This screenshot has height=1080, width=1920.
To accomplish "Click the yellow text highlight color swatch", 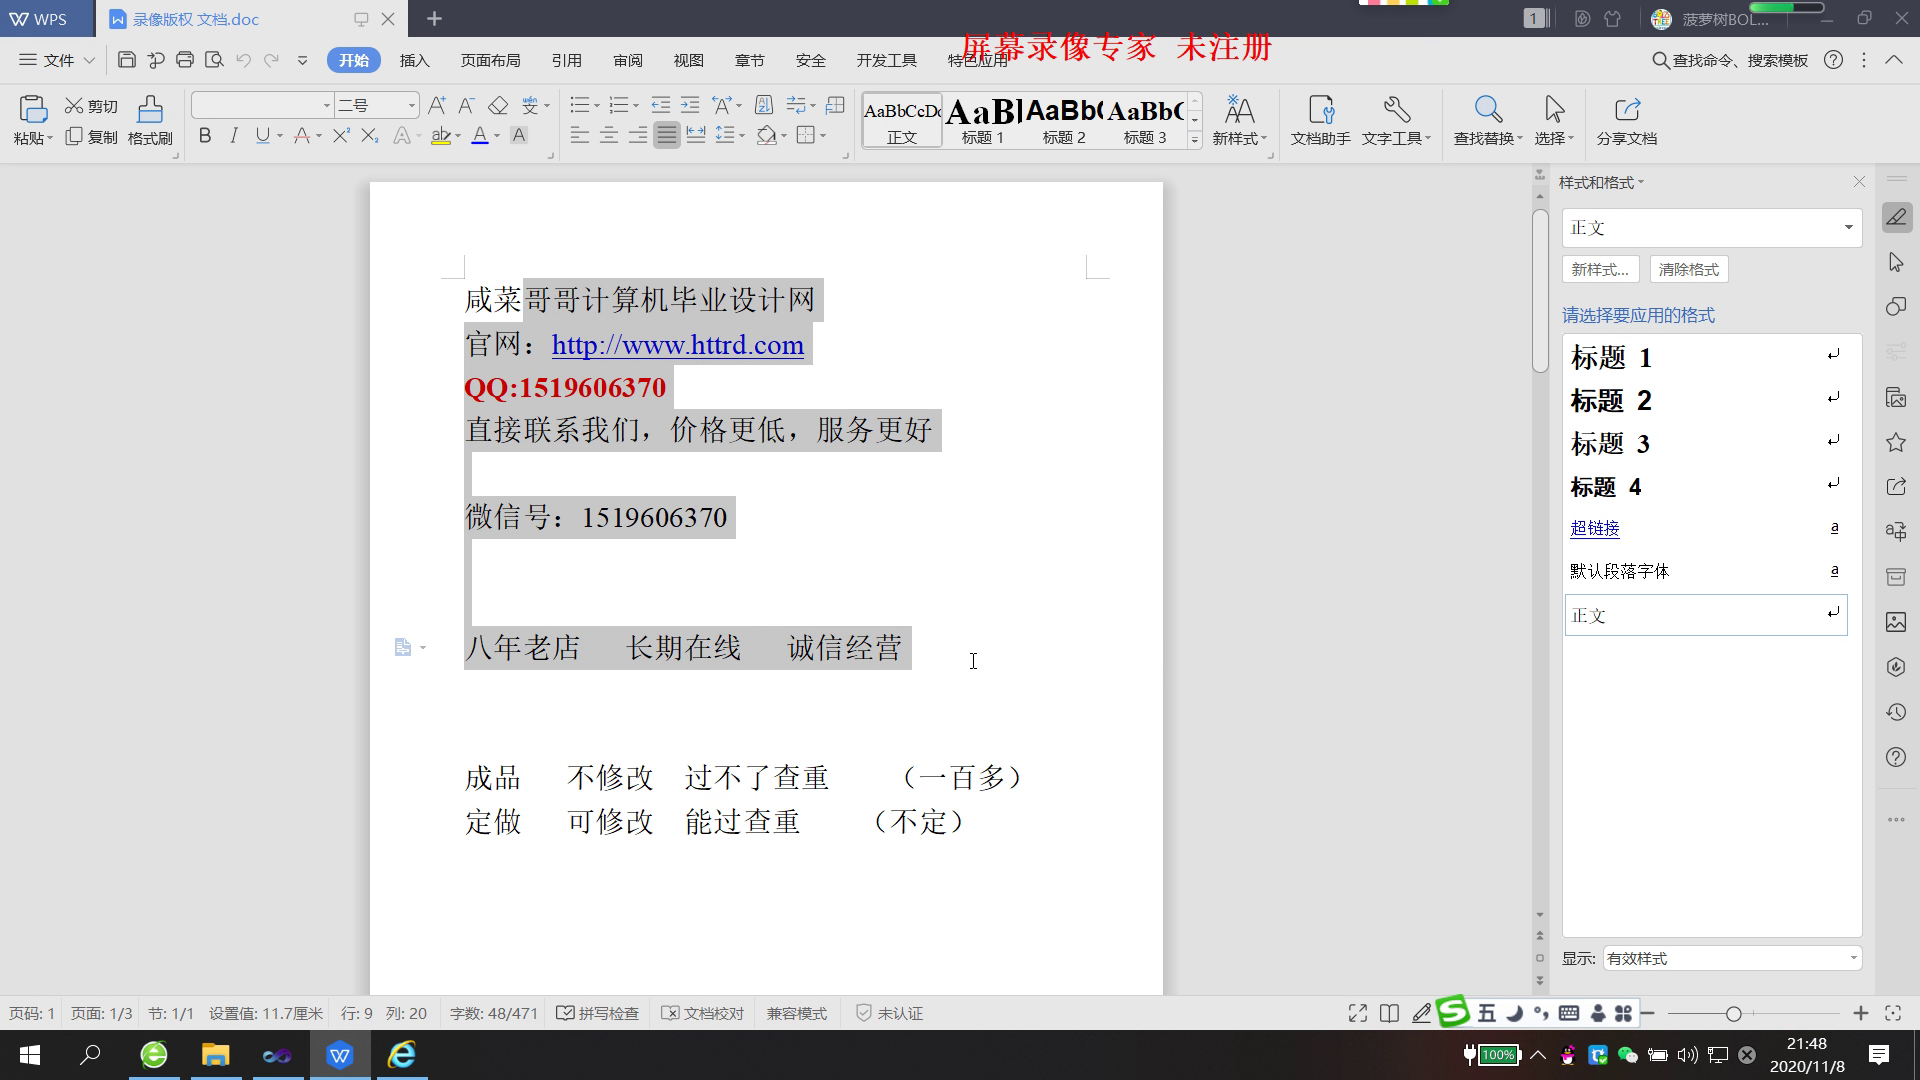I will [x=440, y=136].
